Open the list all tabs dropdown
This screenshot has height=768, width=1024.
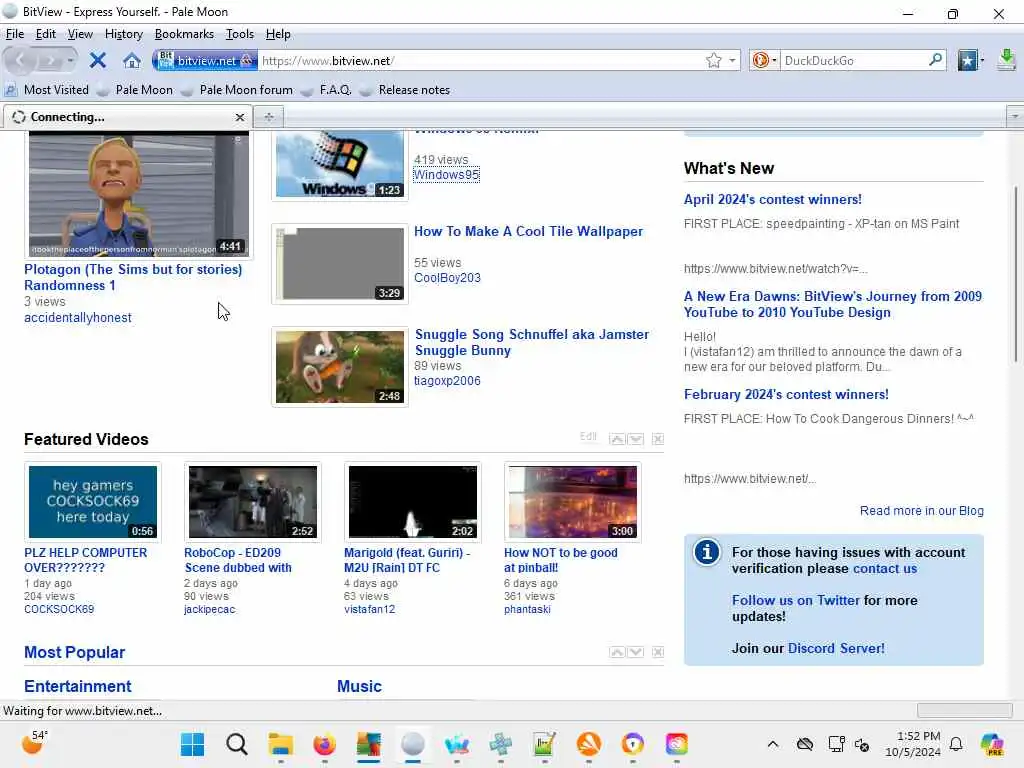[1014, 117]
